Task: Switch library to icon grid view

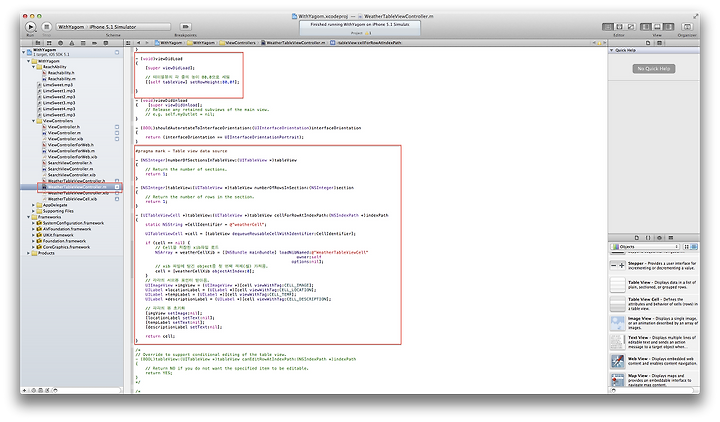Action: 686,247
